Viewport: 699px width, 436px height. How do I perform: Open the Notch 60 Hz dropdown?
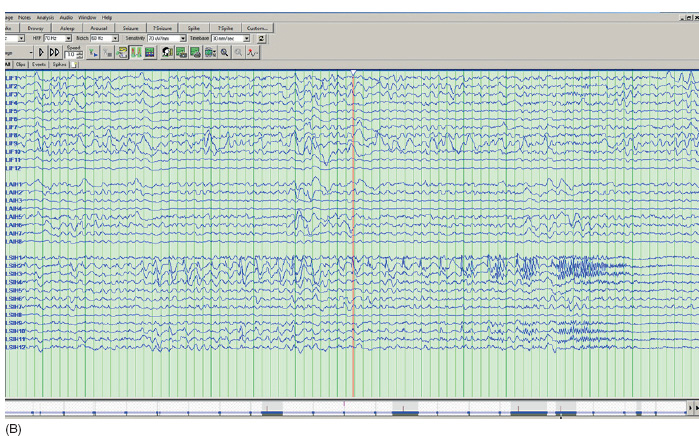(x=115, y=38)
